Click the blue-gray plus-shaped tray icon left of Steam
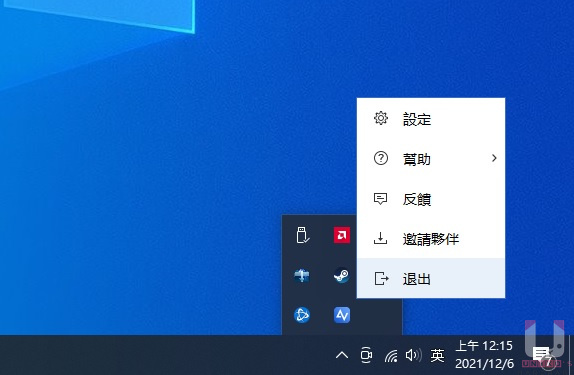Screen dimensions: 574x375 302,275
